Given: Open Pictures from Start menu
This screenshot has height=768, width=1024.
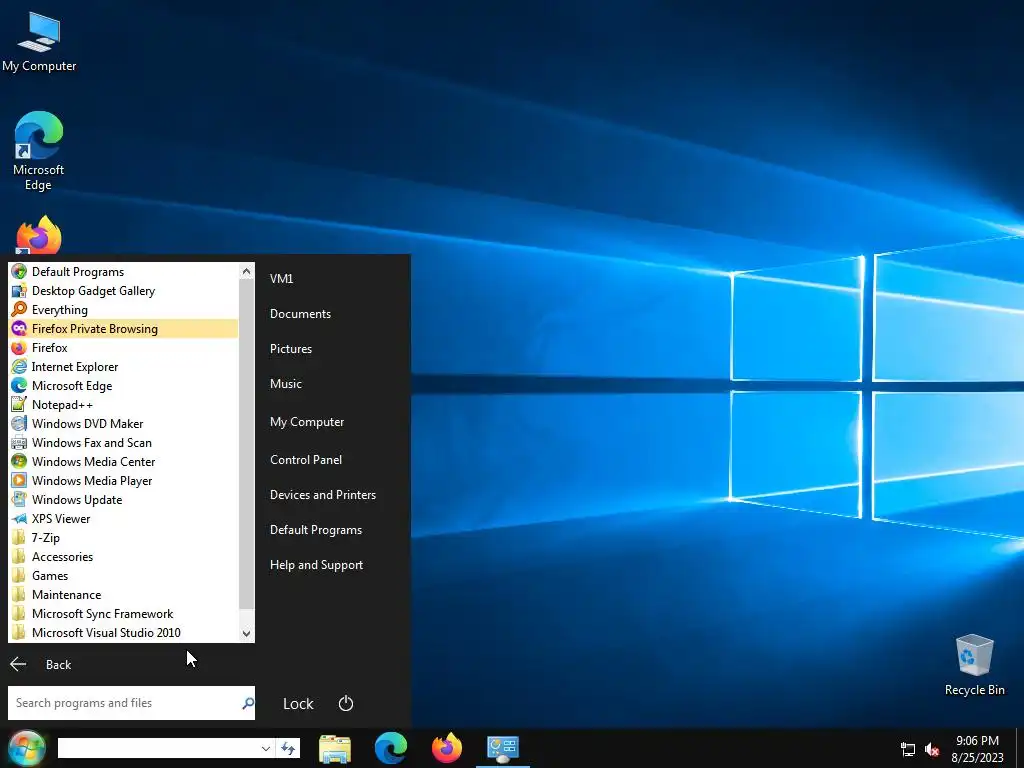Looking at the screenshot, I should pos(291,349).
